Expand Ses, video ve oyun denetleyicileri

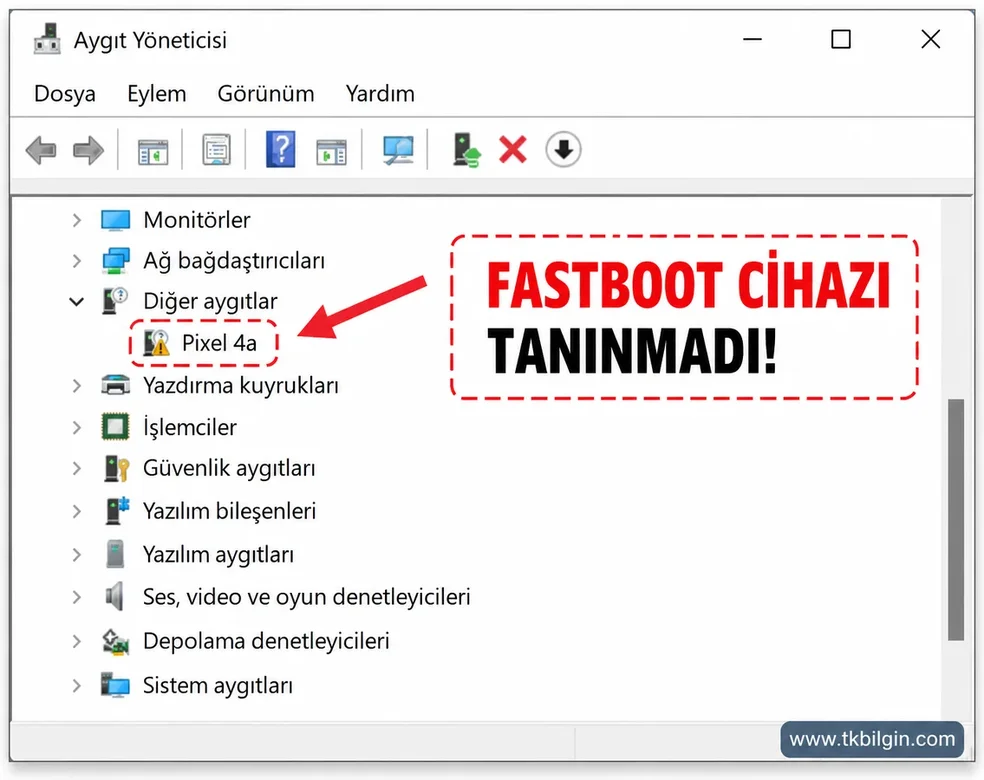pos(77,597)
